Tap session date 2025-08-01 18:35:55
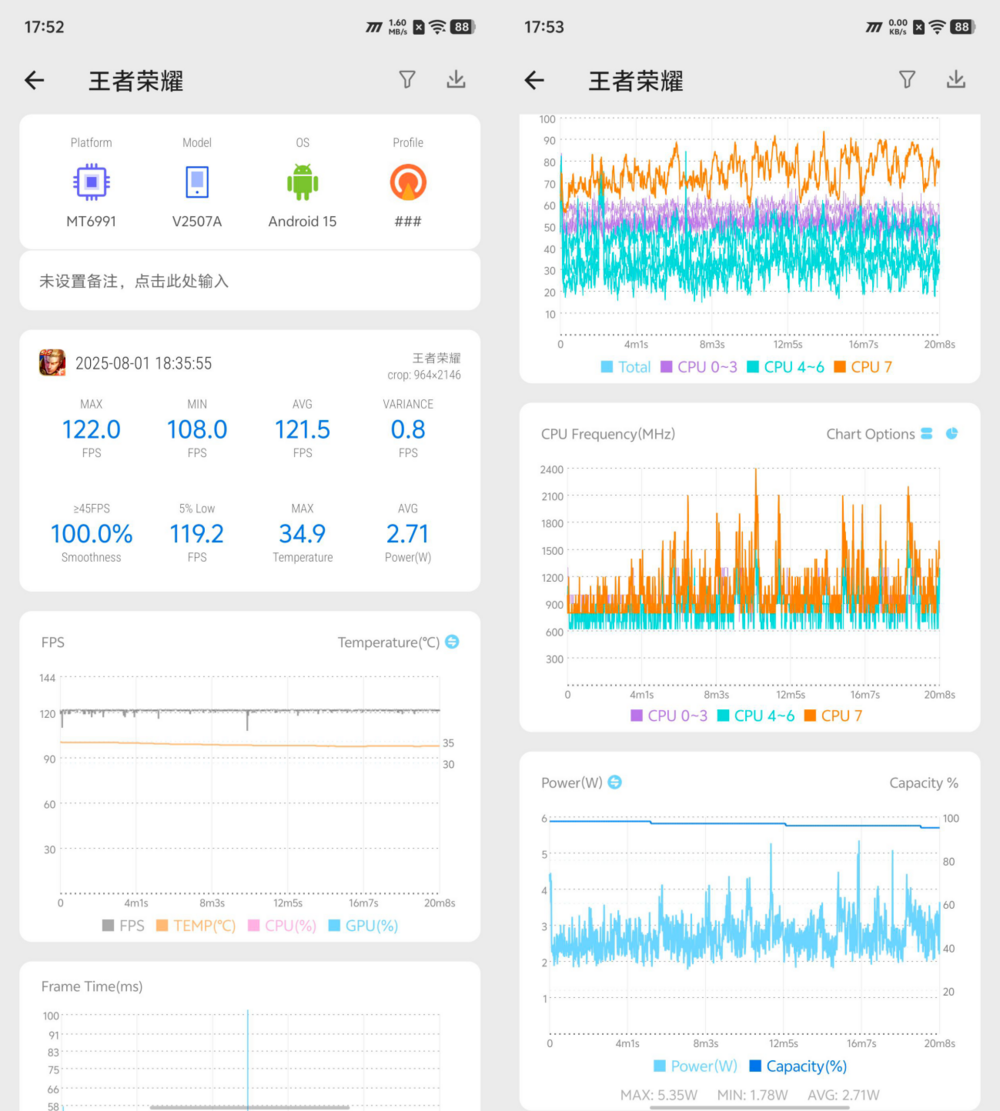This screenshot has width=1000, height=1111. pos(144,363)
